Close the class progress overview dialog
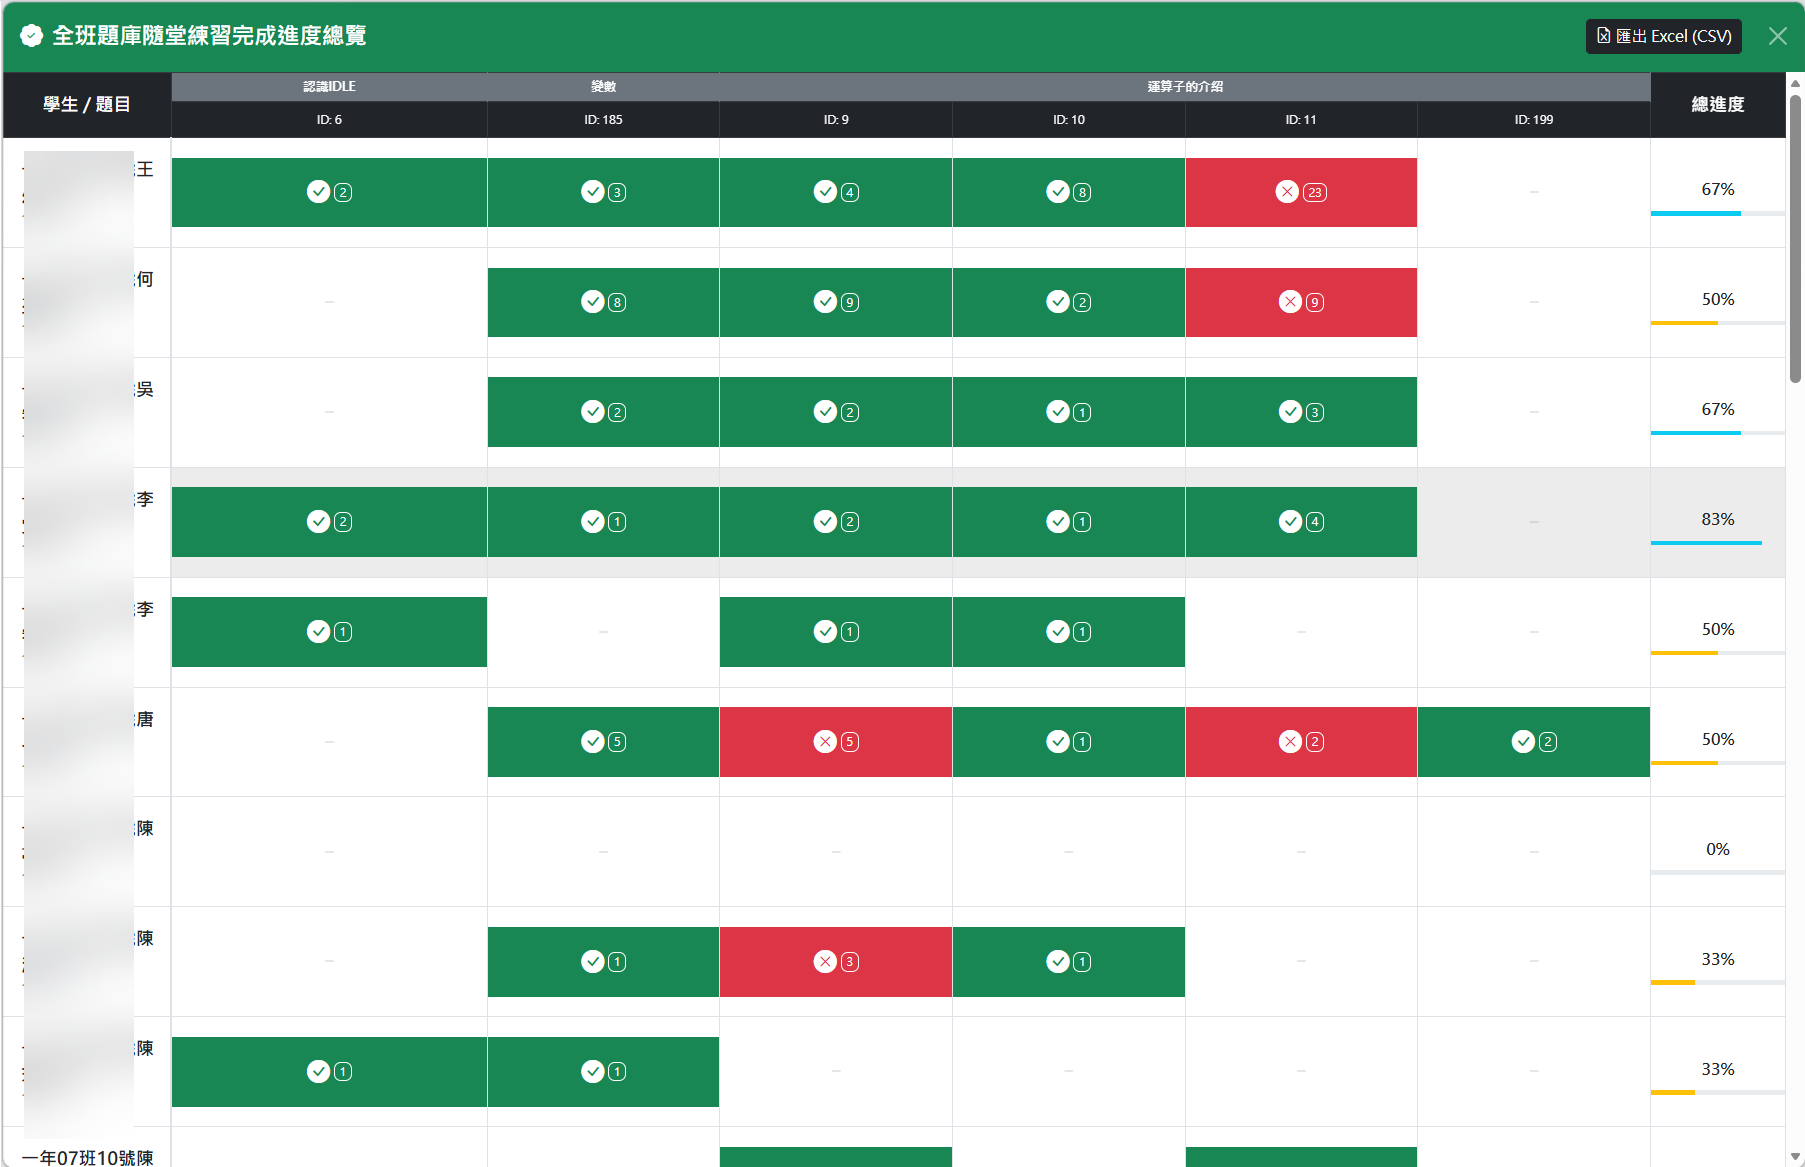1805x1167 pixels. tap(1777, 36)
